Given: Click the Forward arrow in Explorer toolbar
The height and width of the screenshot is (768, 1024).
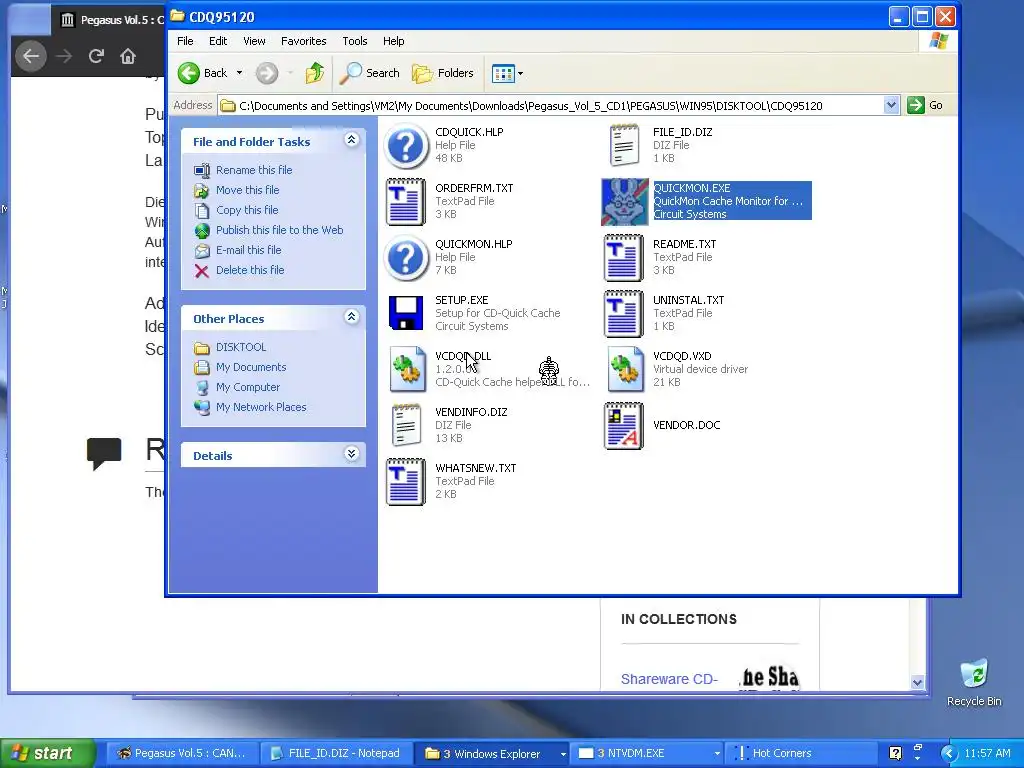Looking at the screenshot, I should (266, 73).
